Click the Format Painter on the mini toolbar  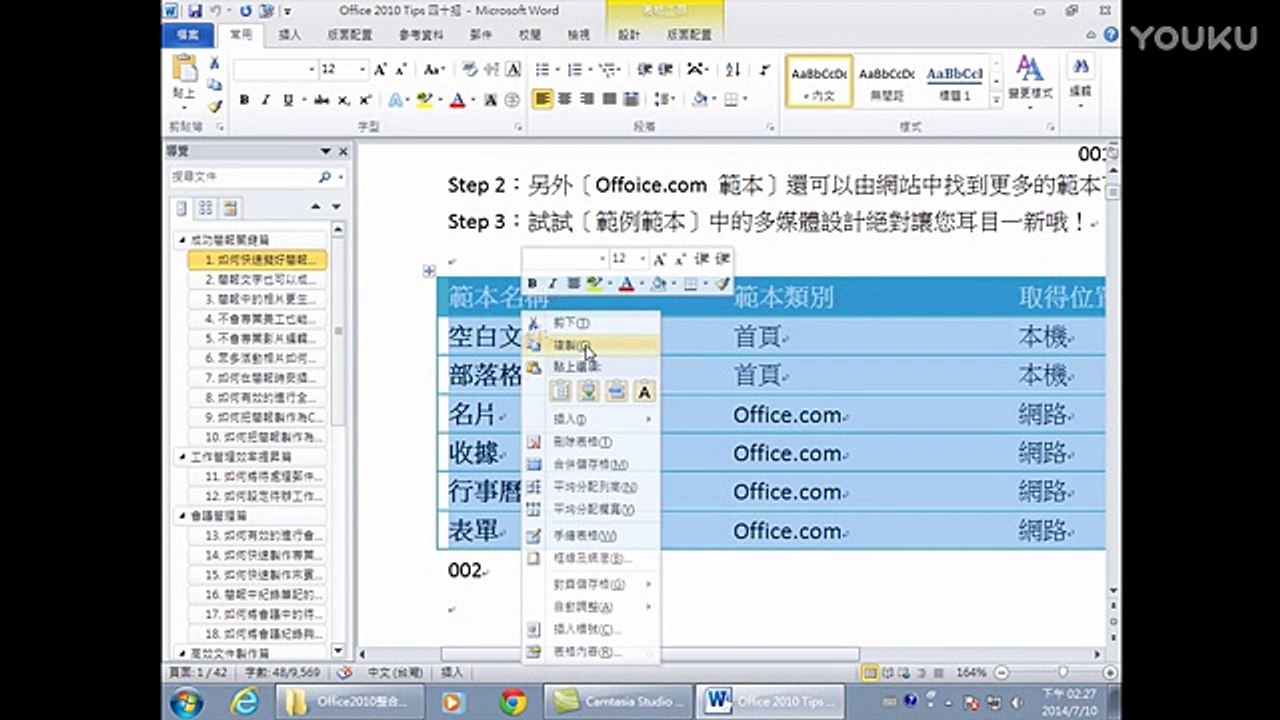click(x=722, y=285)
